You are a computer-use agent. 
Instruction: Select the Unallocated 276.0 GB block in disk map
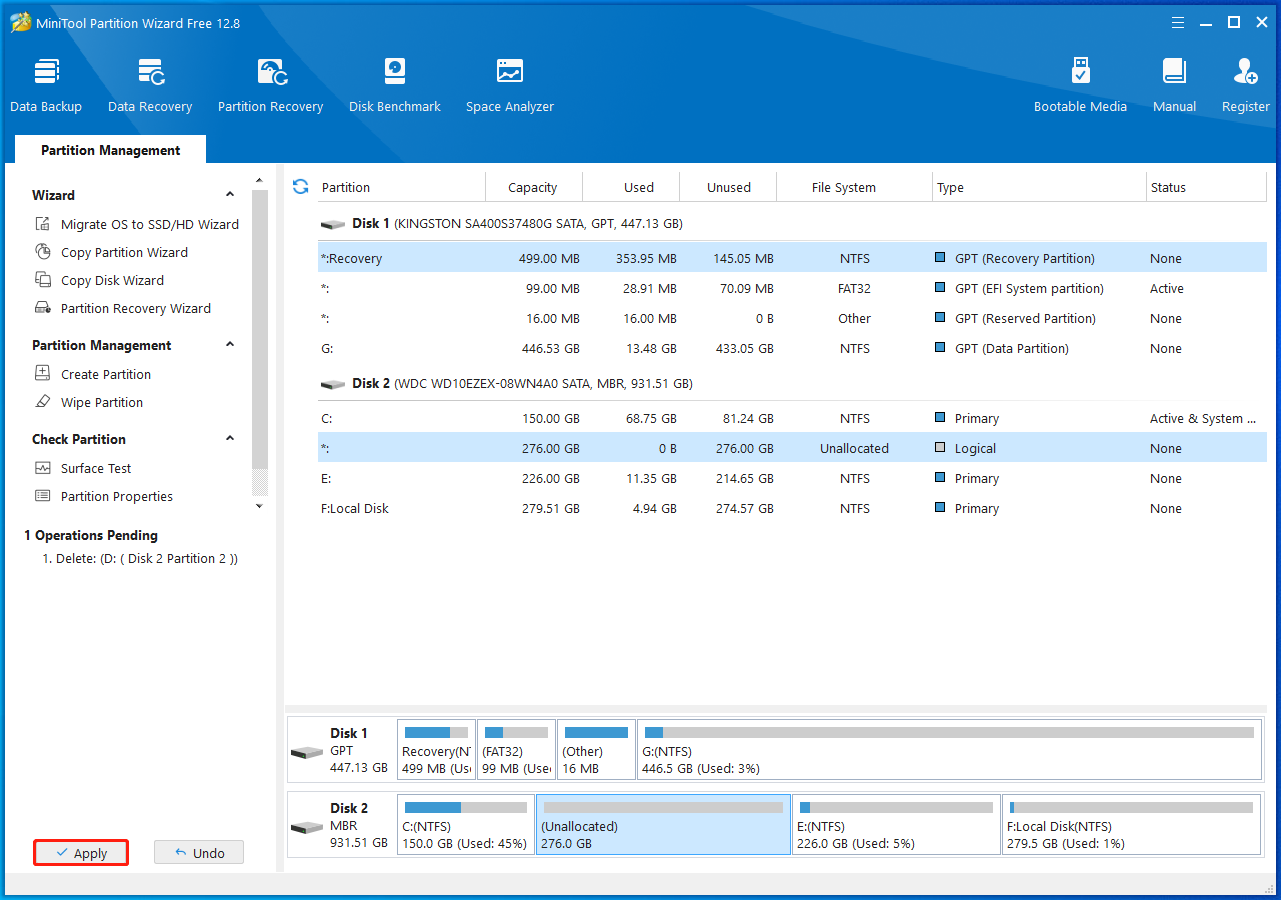pos(663,825)
